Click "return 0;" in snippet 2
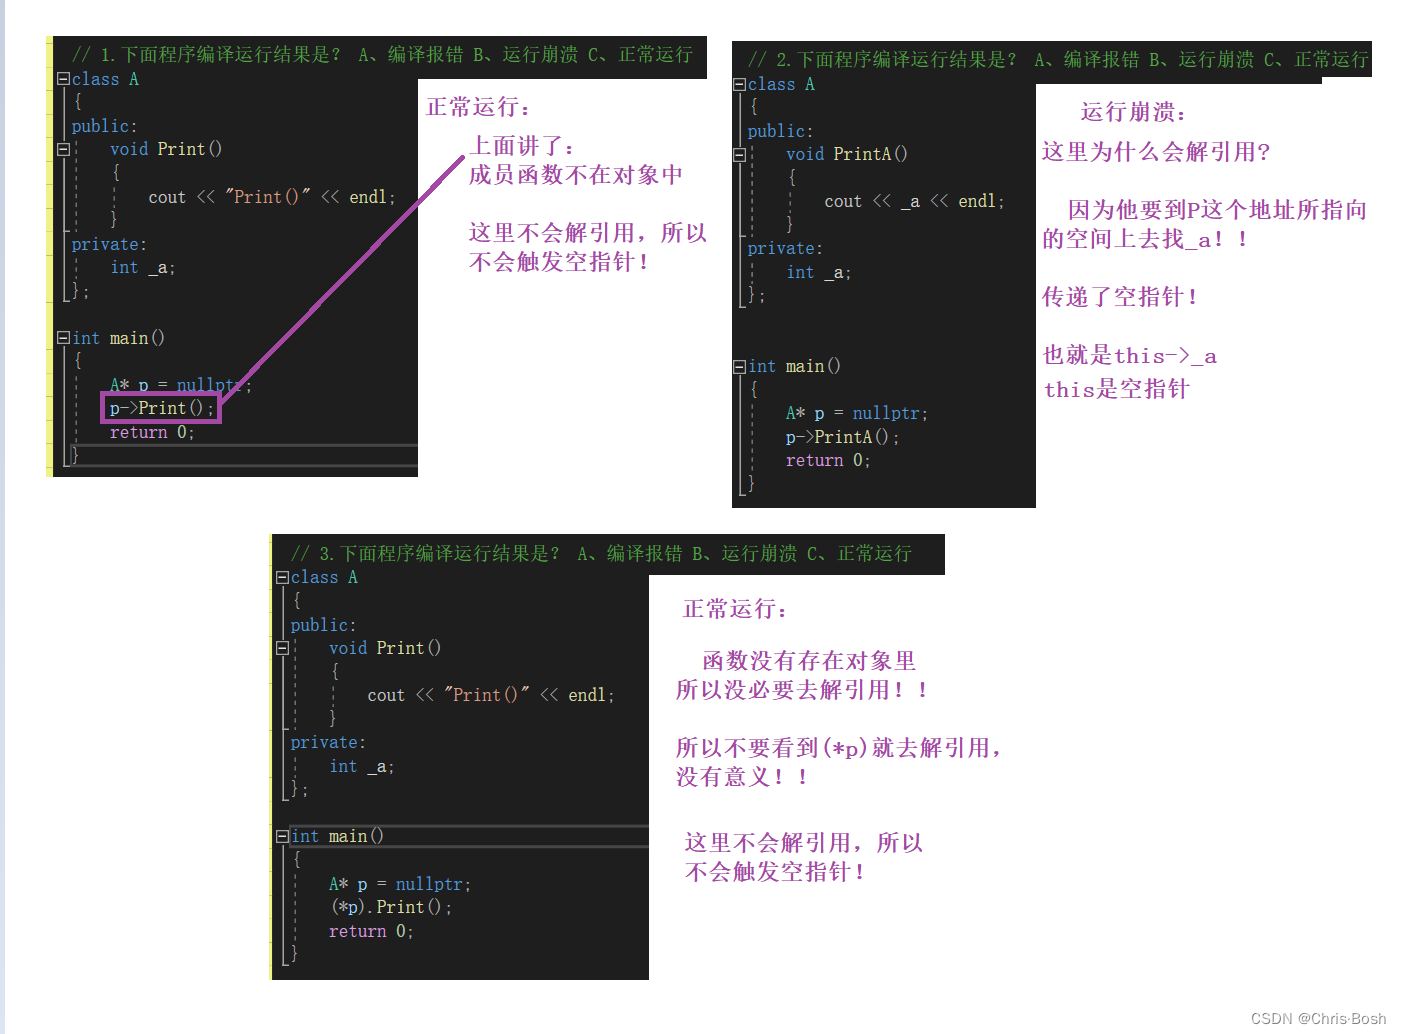Image resolution: width=1401 pixels, height=1034 pixels. click(828, 460)
